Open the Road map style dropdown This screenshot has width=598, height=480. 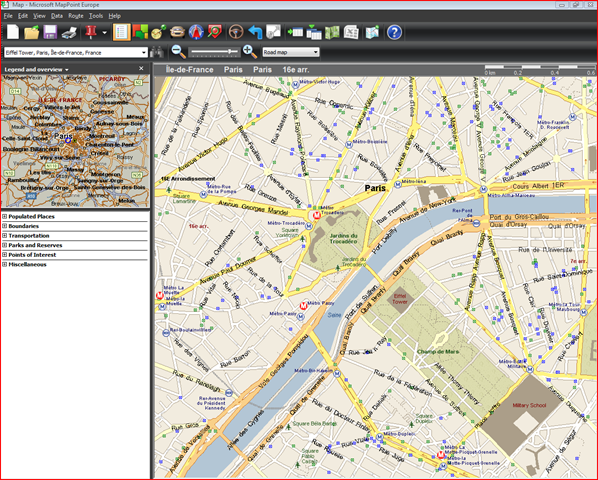316,52
